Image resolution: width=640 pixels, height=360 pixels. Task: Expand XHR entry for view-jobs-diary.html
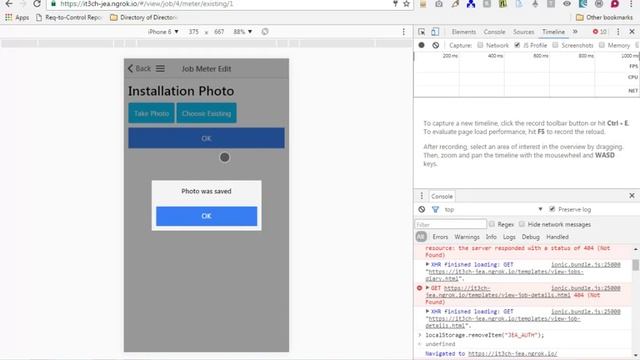point(427,264)
